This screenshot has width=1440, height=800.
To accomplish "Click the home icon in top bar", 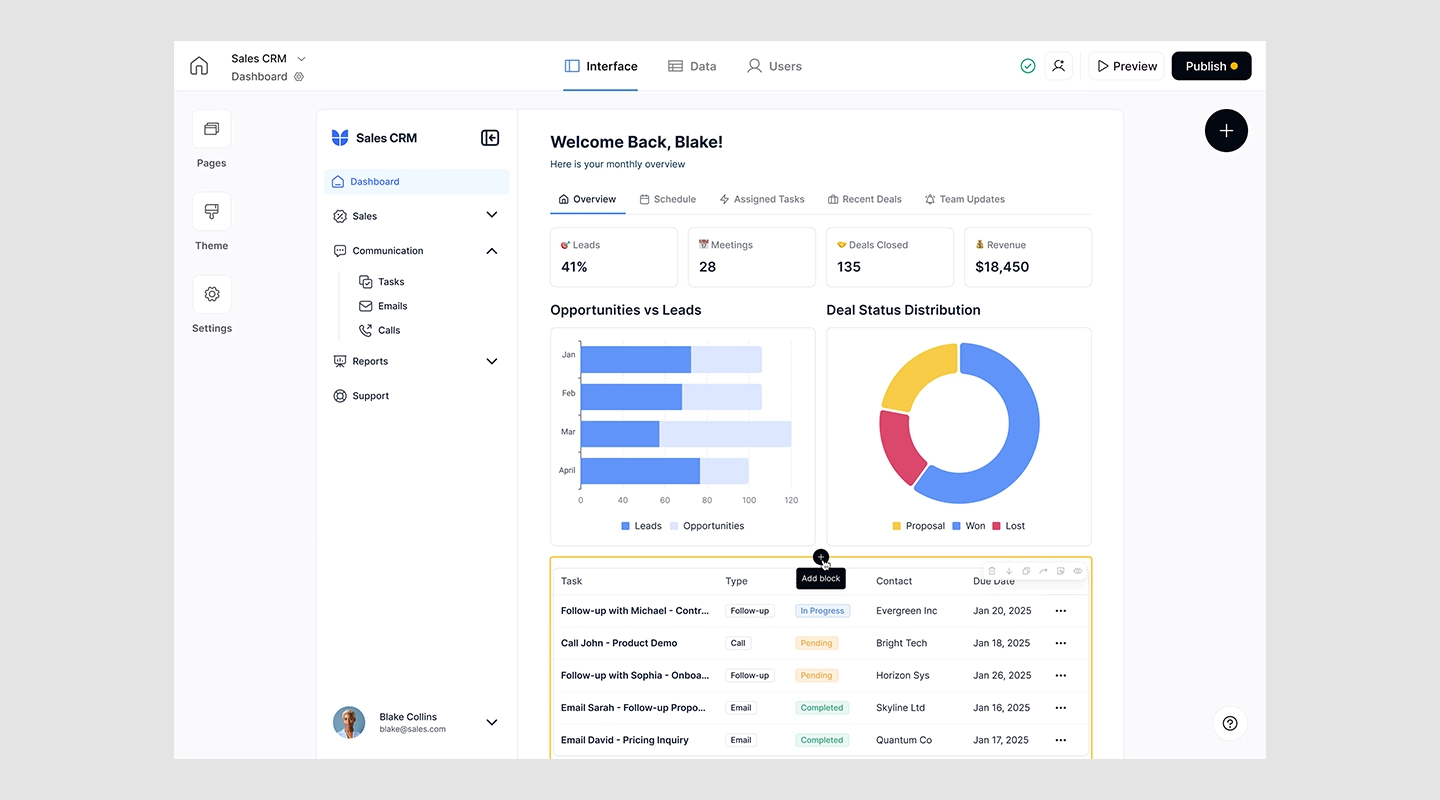I will 199,66.
